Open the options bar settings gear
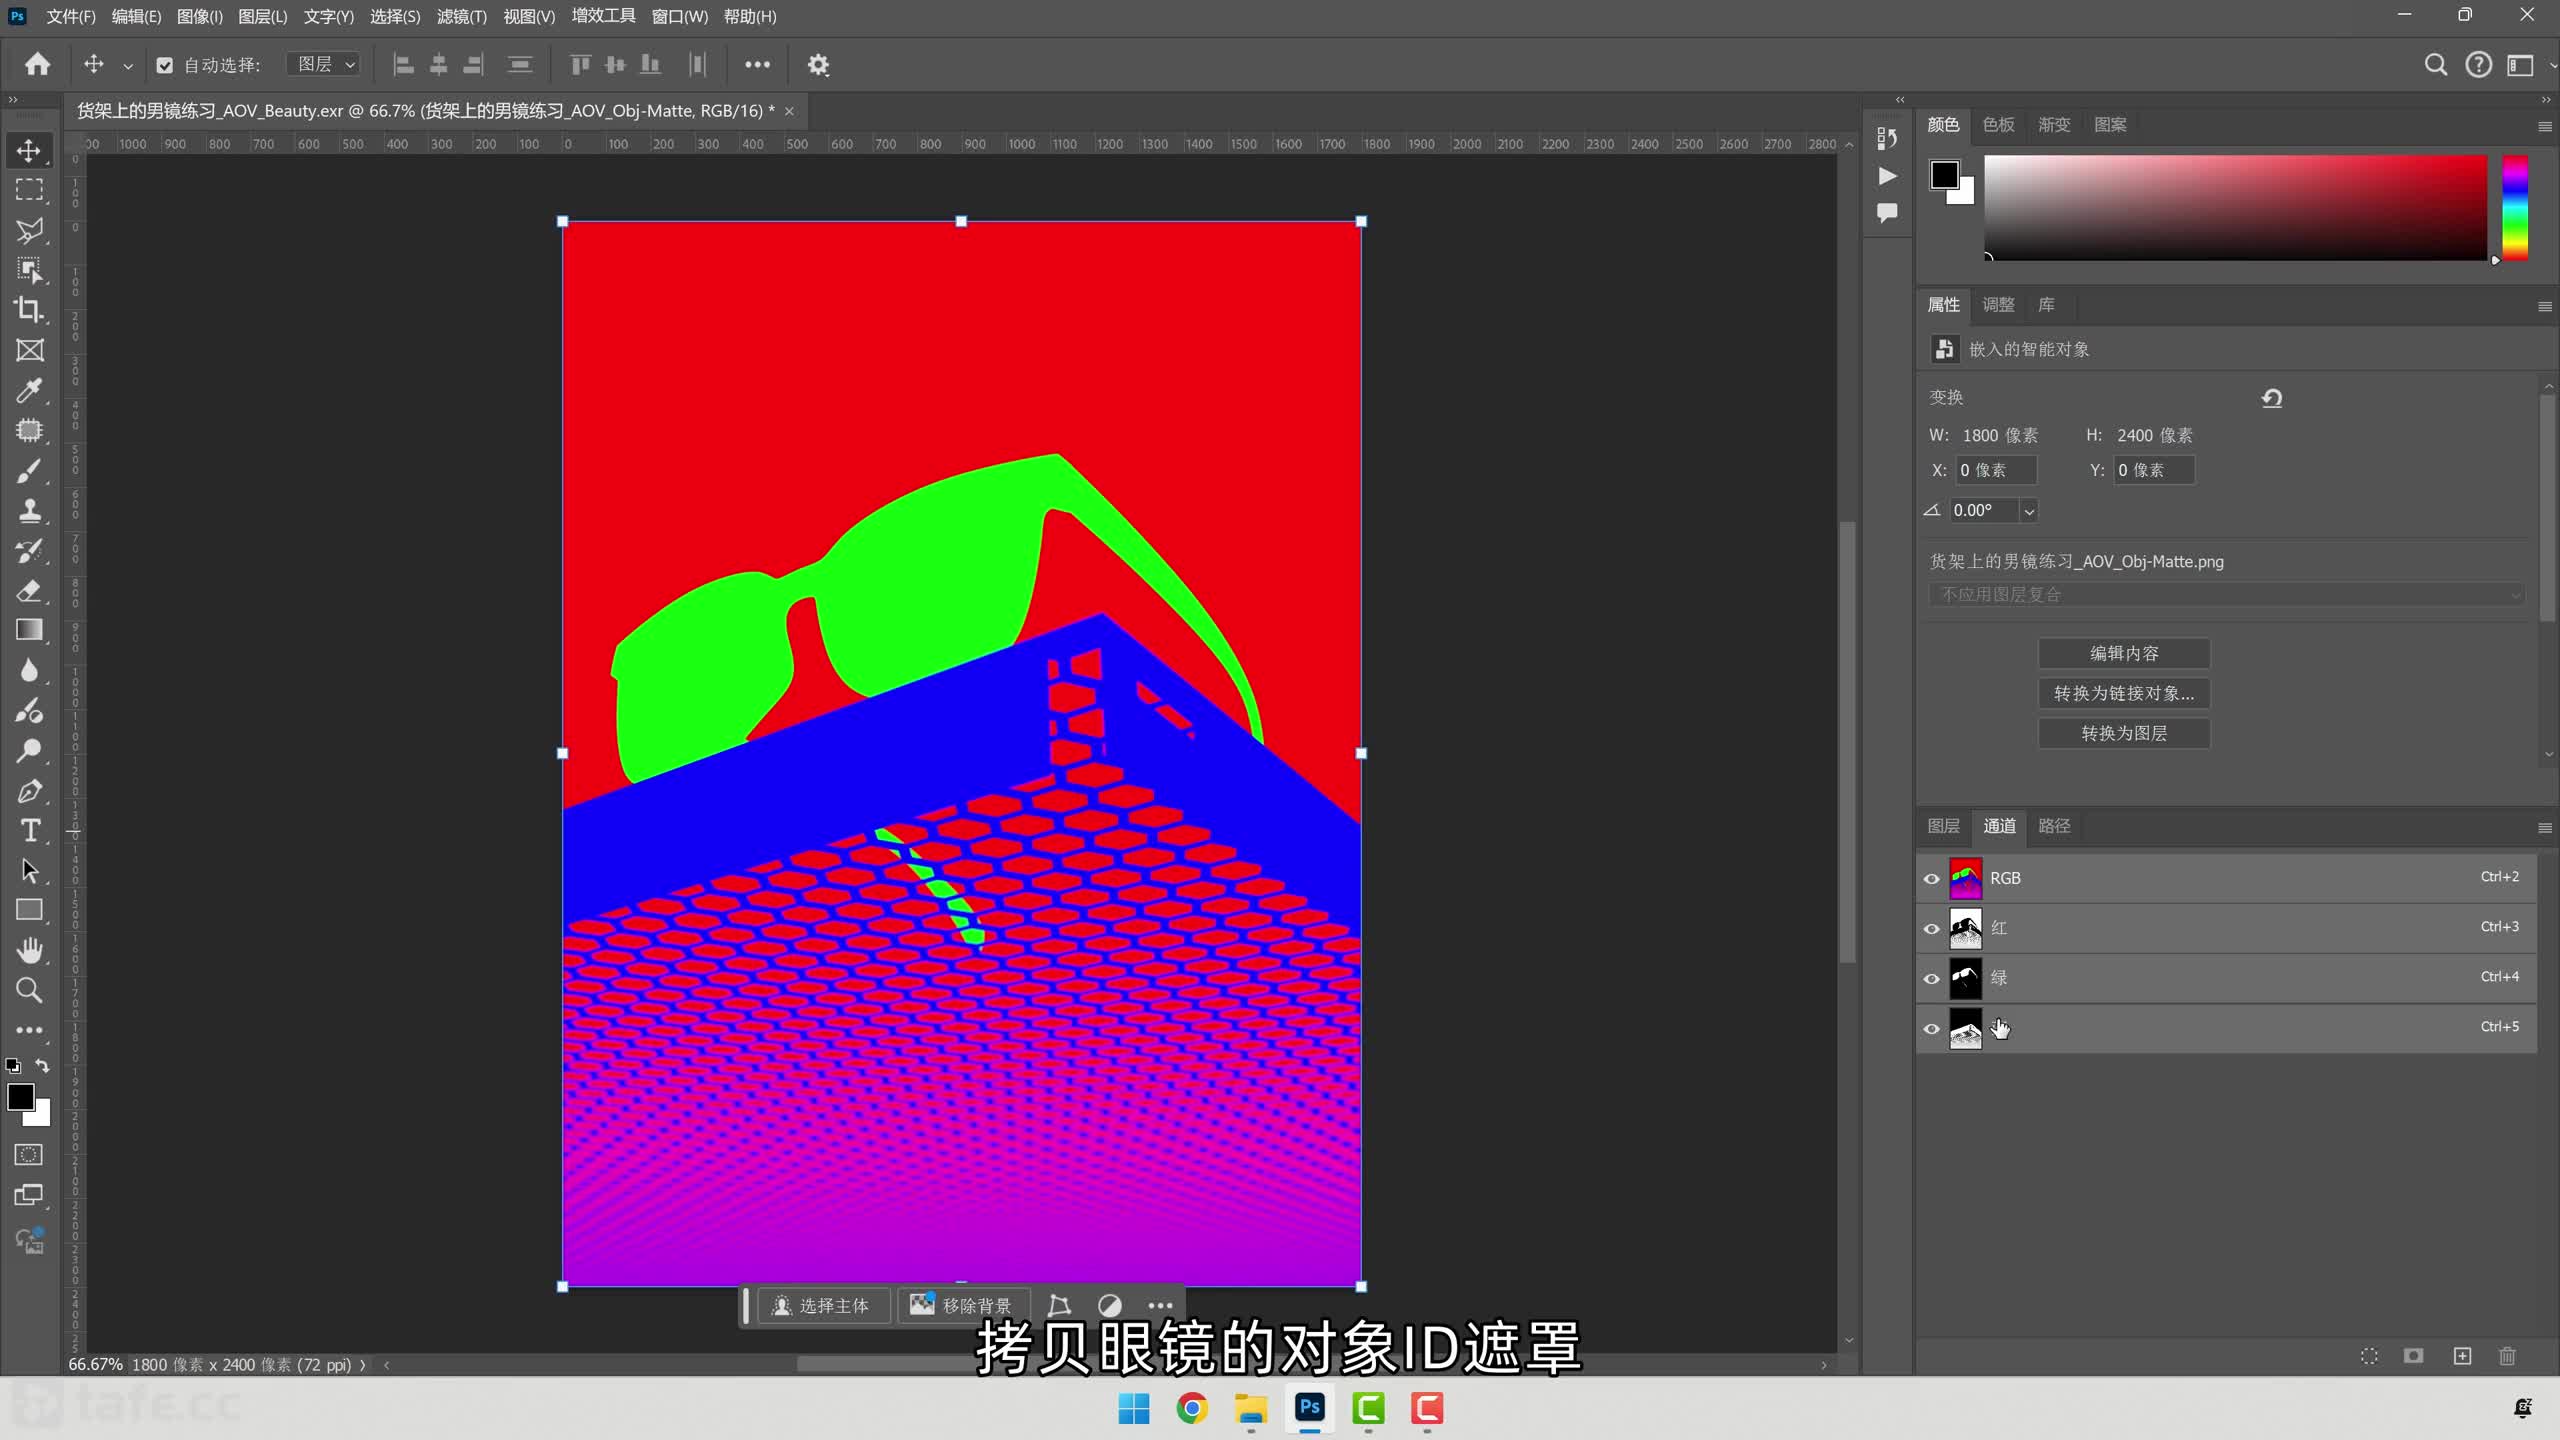2560x1440 pixels. tap(818, 65)
